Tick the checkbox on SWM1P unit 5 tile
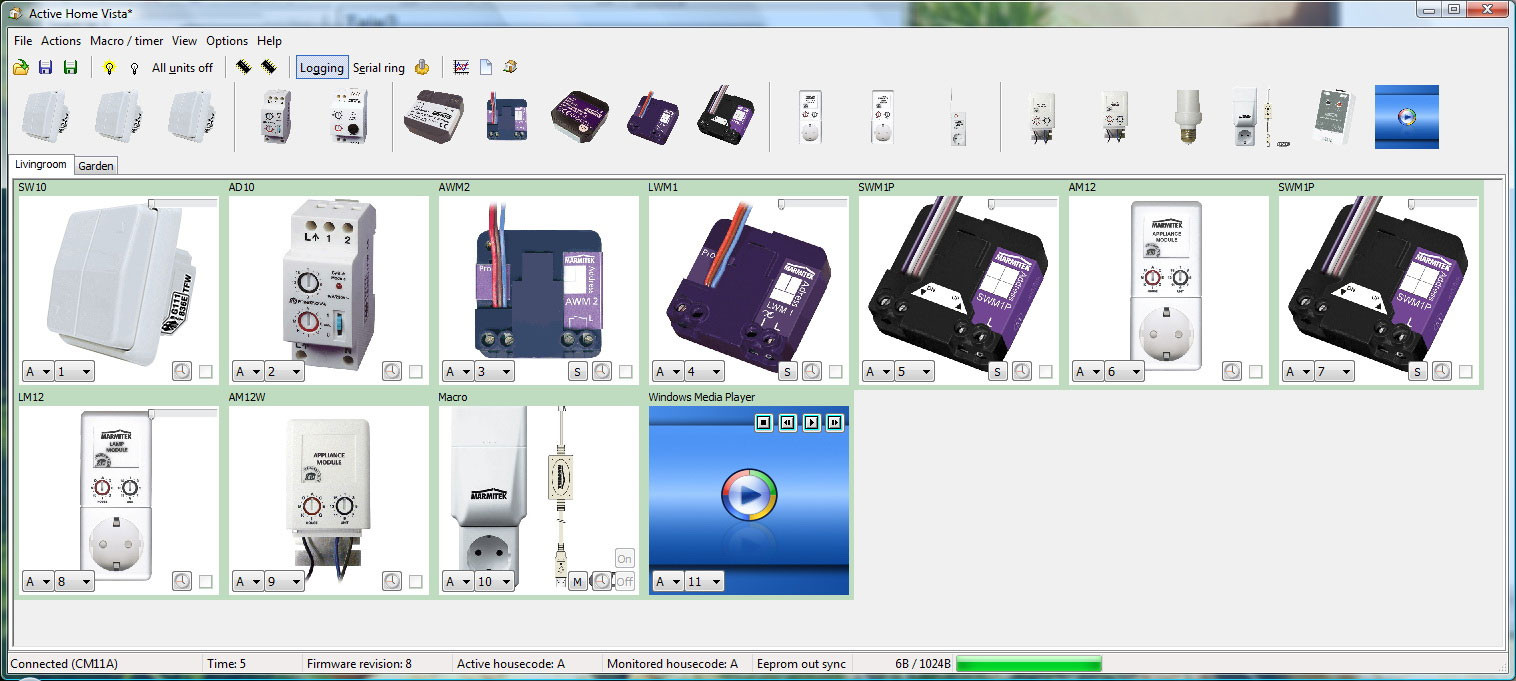Viewport: 1516px width, 681px height. click(x=1045, y=372)
